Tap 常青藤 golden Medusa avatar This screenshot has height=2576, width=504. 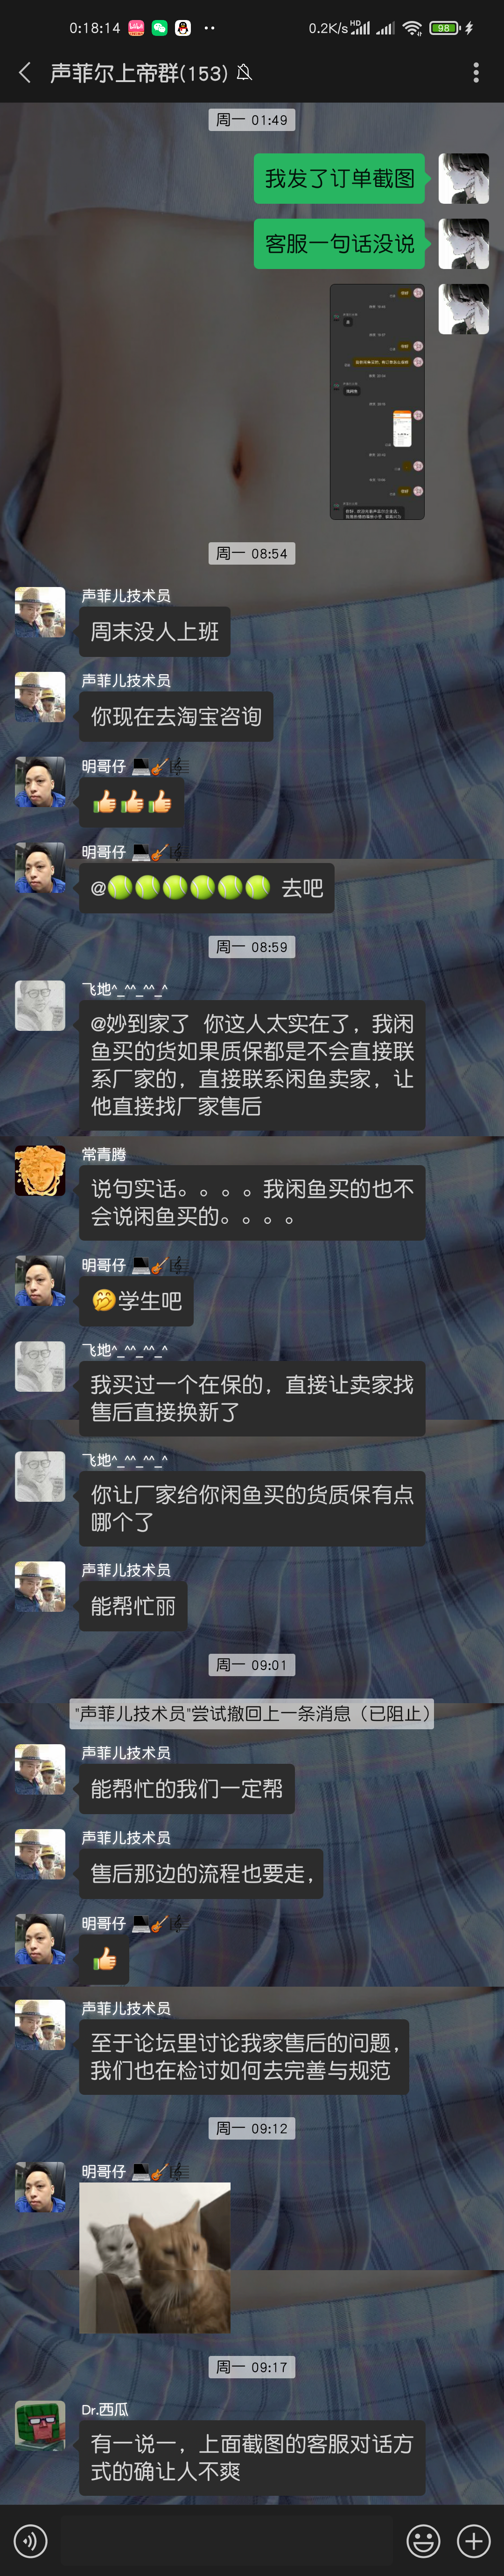pyautogui.click(x=40, y=1170)
